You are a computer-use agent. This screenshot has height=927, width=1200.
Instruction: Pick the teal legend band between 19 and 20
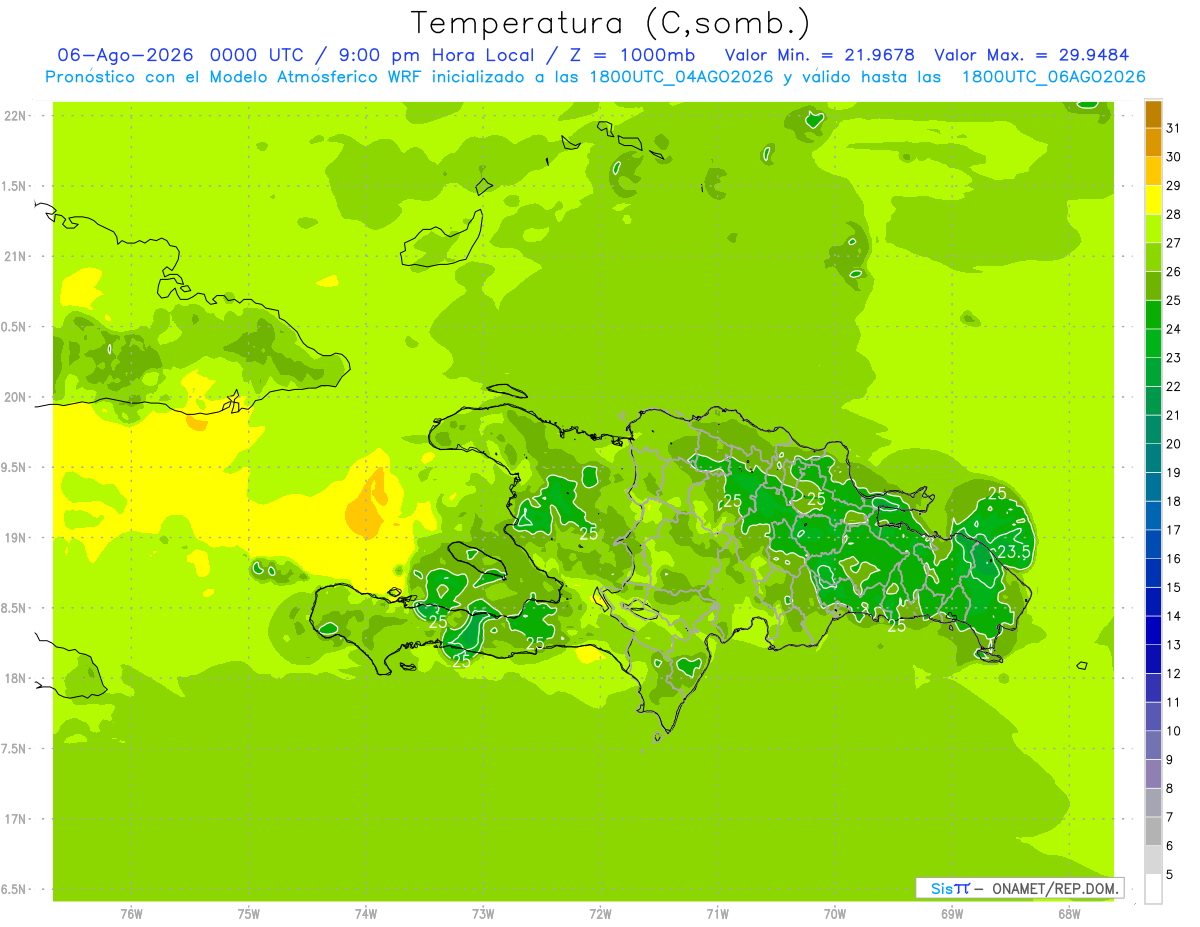(1153, 458)
